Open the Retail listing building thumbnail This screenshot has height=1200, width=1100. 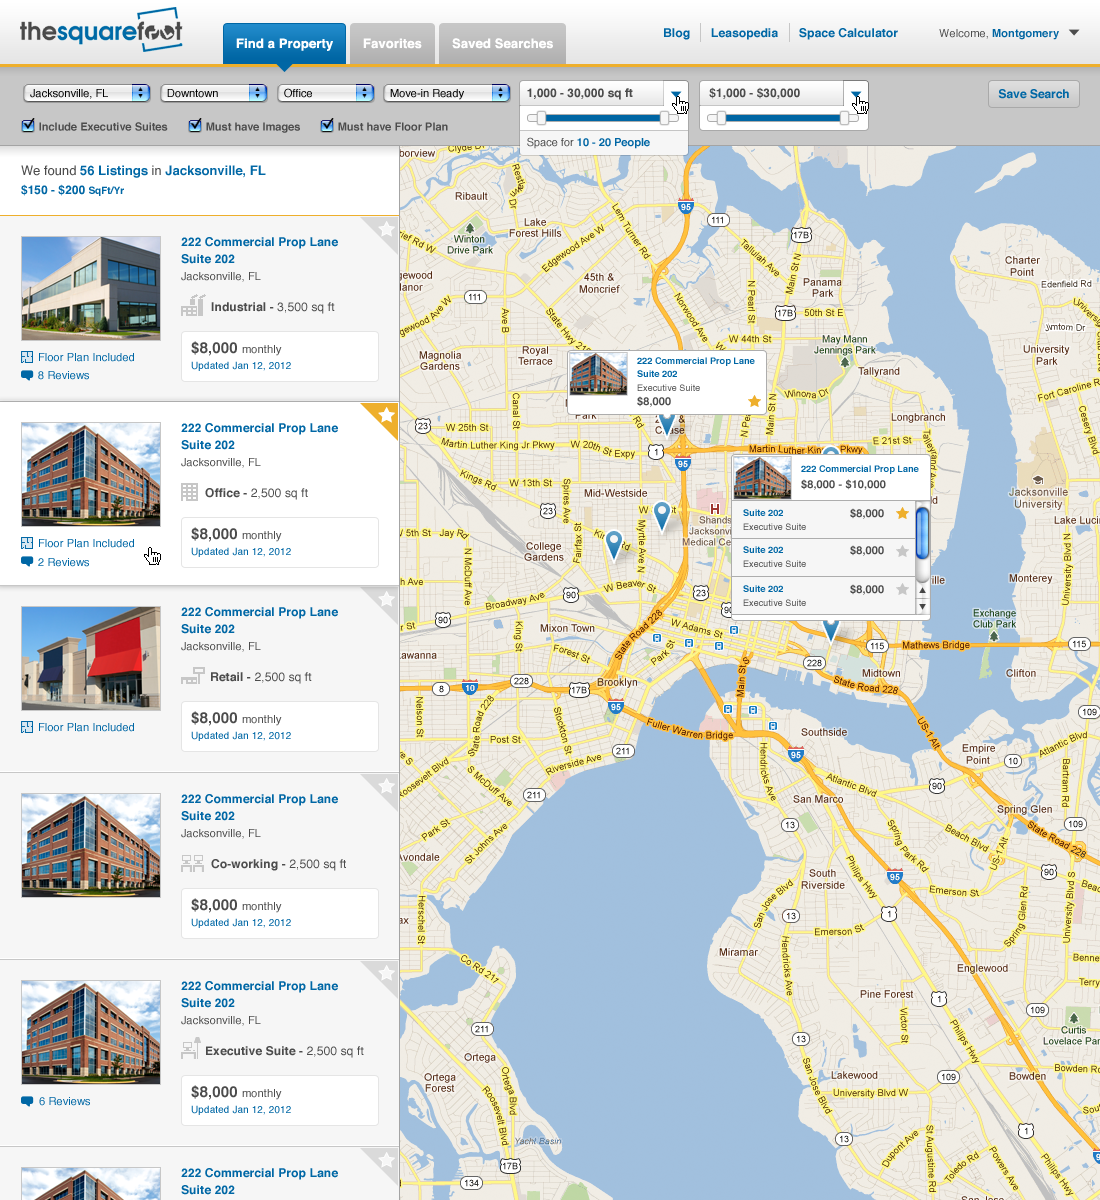[x=91, y=658]
